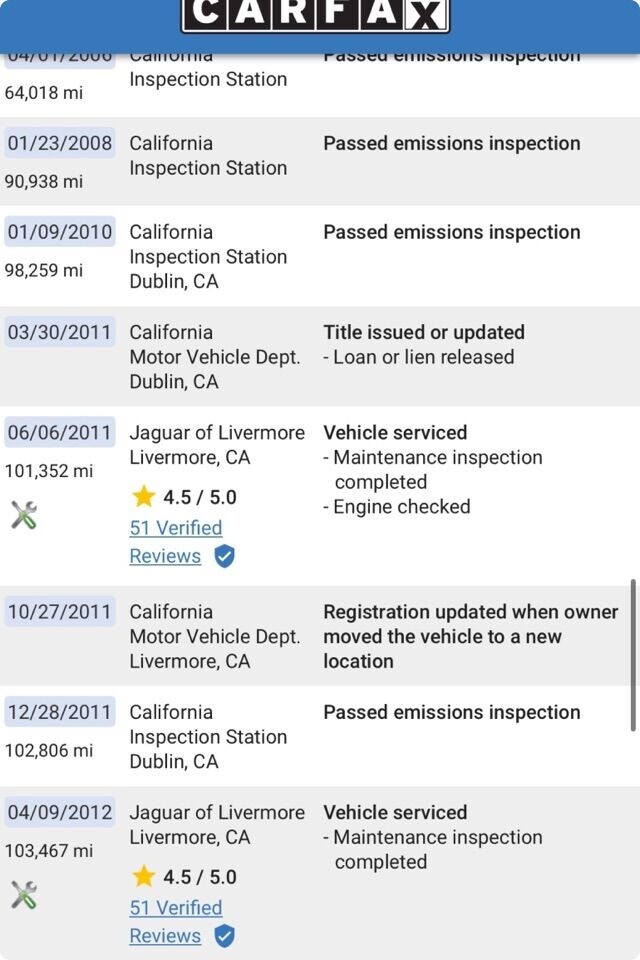Select the 04/09/2012 date badge

[x=60, y=812]
